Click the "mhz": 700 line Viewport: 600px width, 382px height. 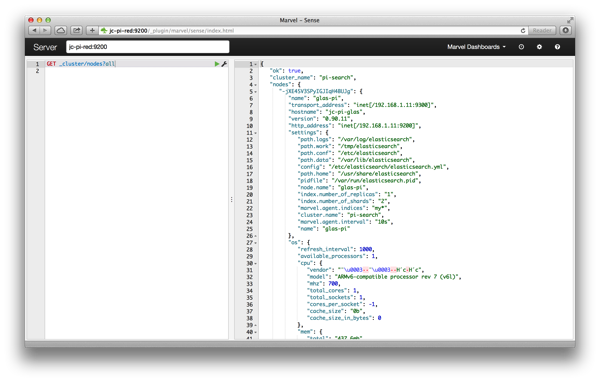pyautogui.click(x=323, y=284)
